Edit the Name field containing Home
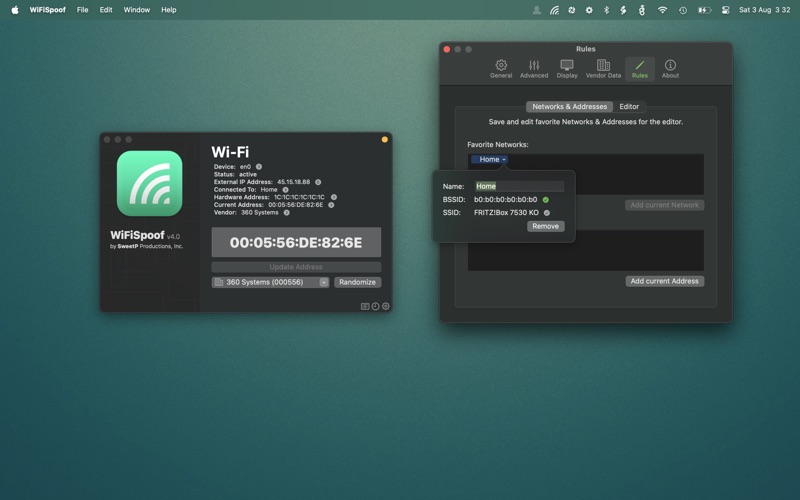Screen dimensions: 800x500 (x=519, y=186)
